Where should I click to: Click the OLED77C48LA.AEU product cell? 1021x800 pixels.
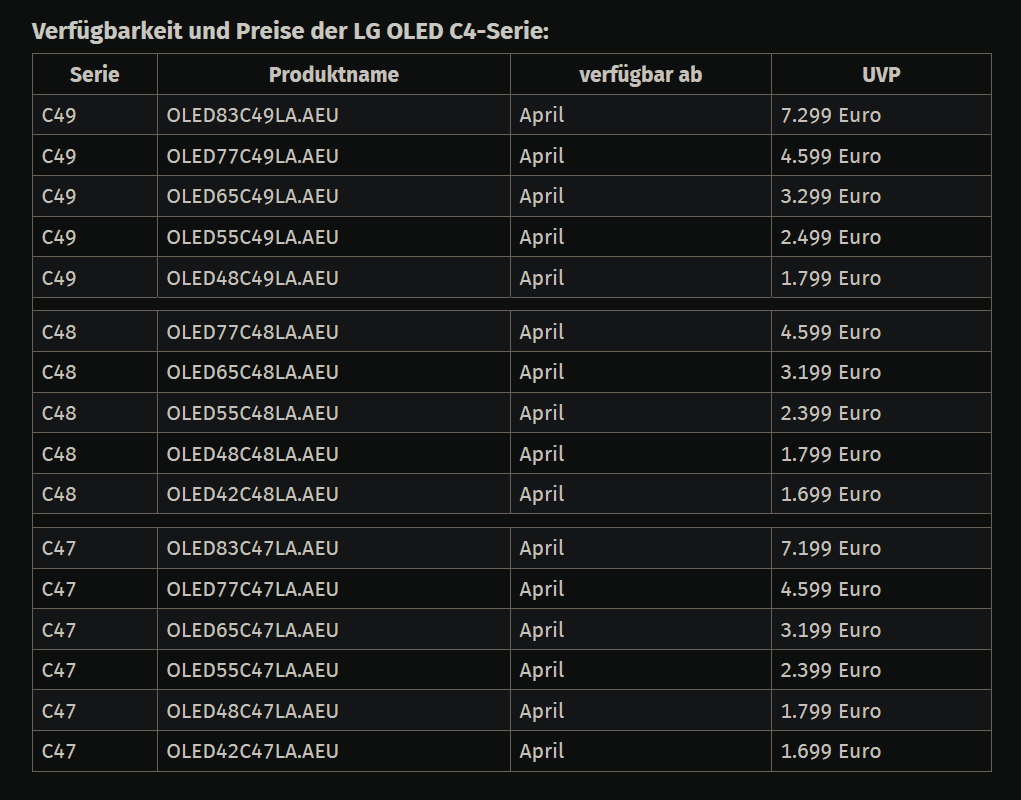coord(253,332)
